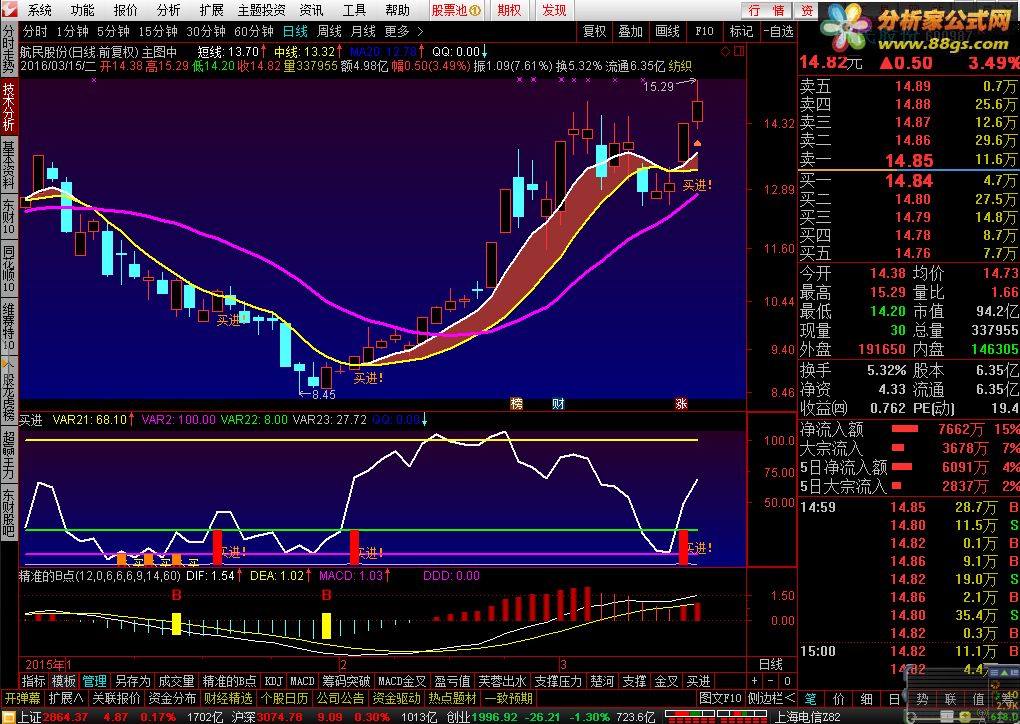Image resolution: width=1020 pixels, height=724 pixels.
Task: Click the status bar icon left of 上证
Action: pyautogui.click(x=9, y=717)
